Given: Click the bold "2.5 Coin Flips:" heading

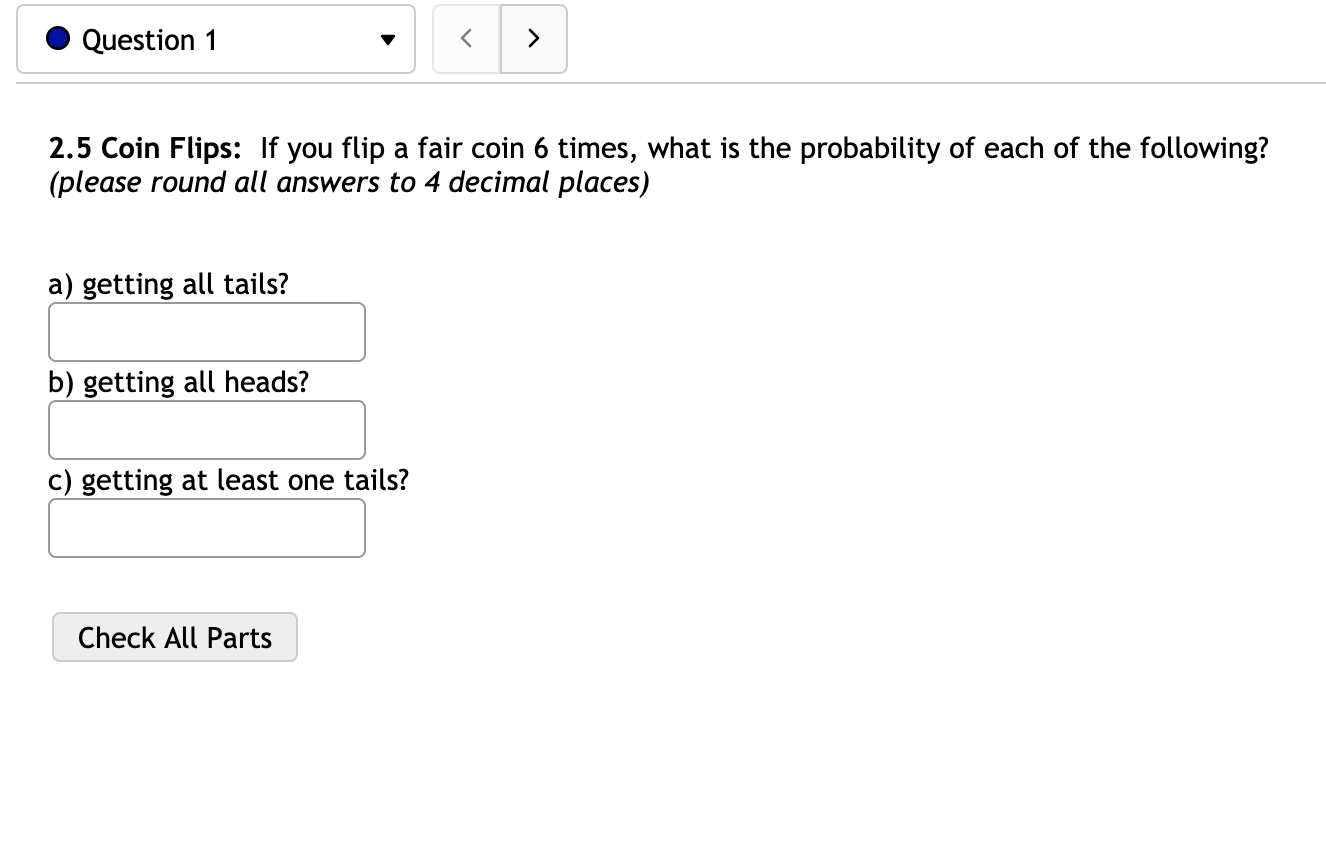Looking at the screenshot, I should pyautogui.click(x=145, y=149).
